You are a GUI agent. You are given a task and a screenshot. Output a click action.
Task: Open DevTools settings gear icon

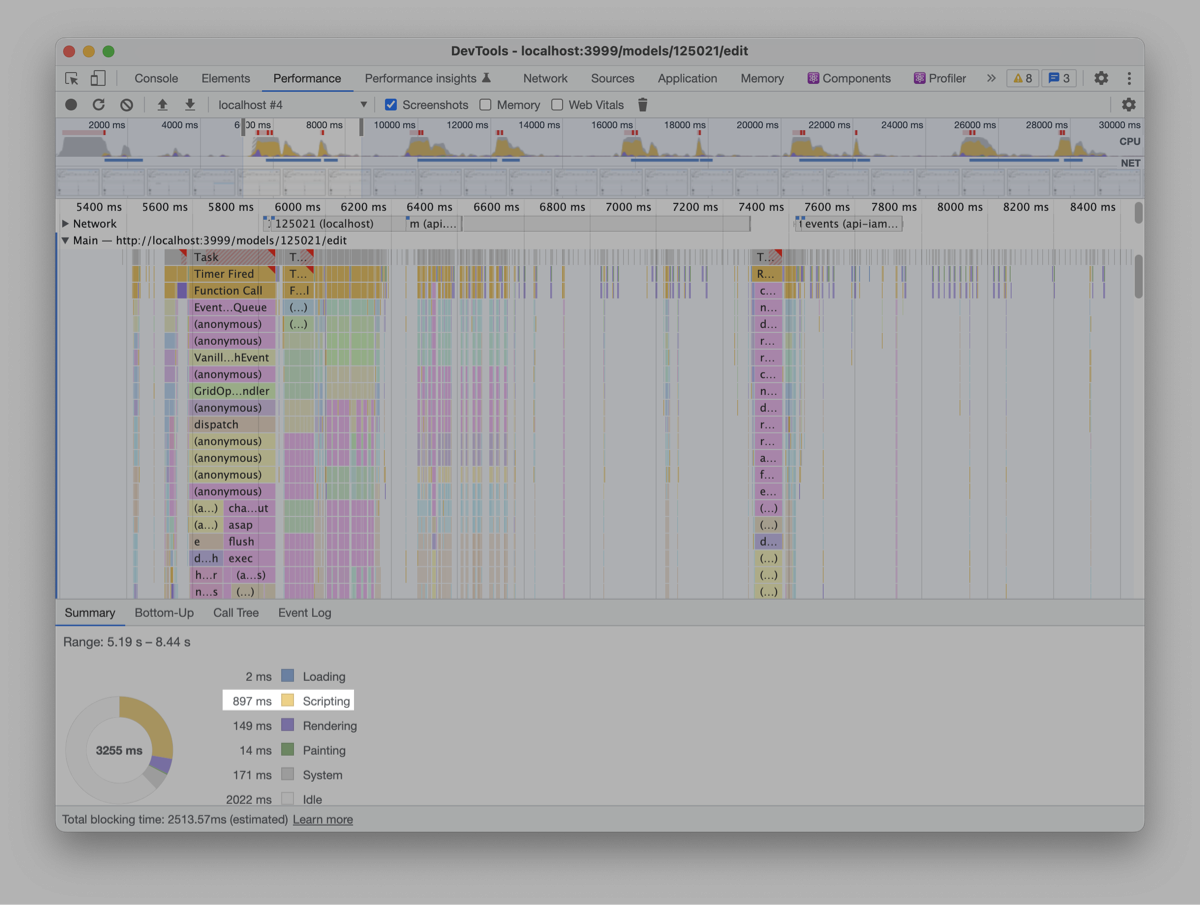1101,78
